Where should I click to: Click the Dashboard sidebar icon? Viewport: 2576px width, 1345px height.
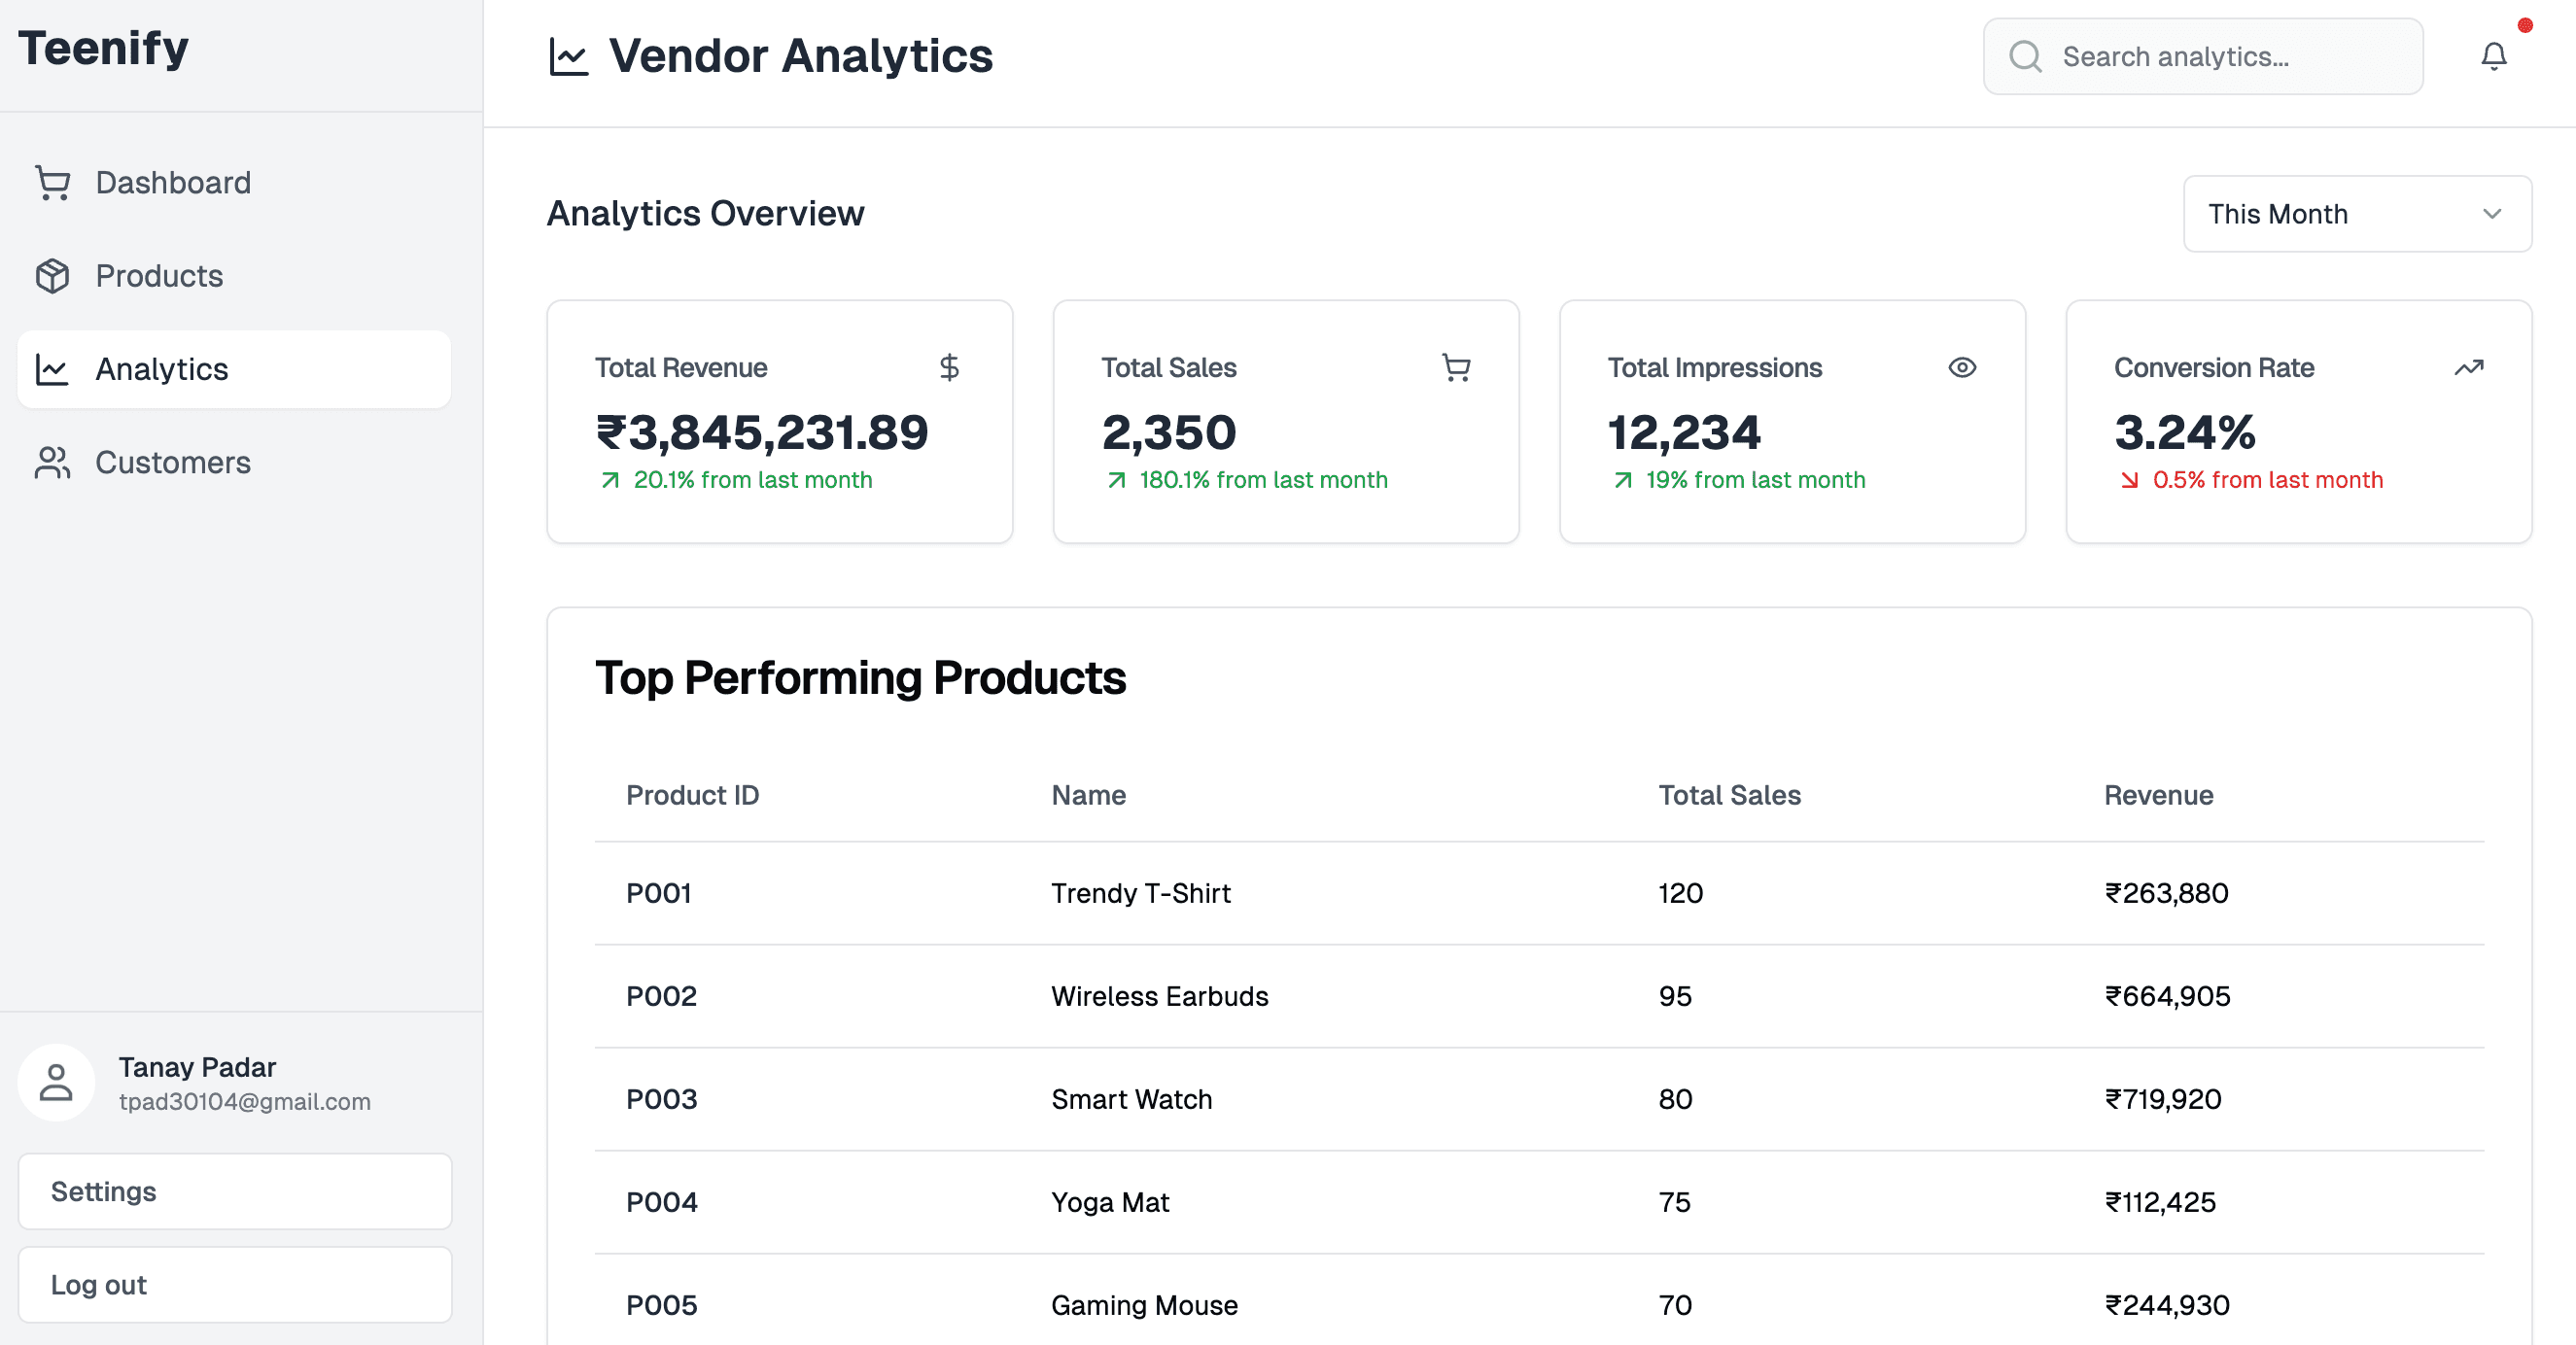(x=54, y=182)
